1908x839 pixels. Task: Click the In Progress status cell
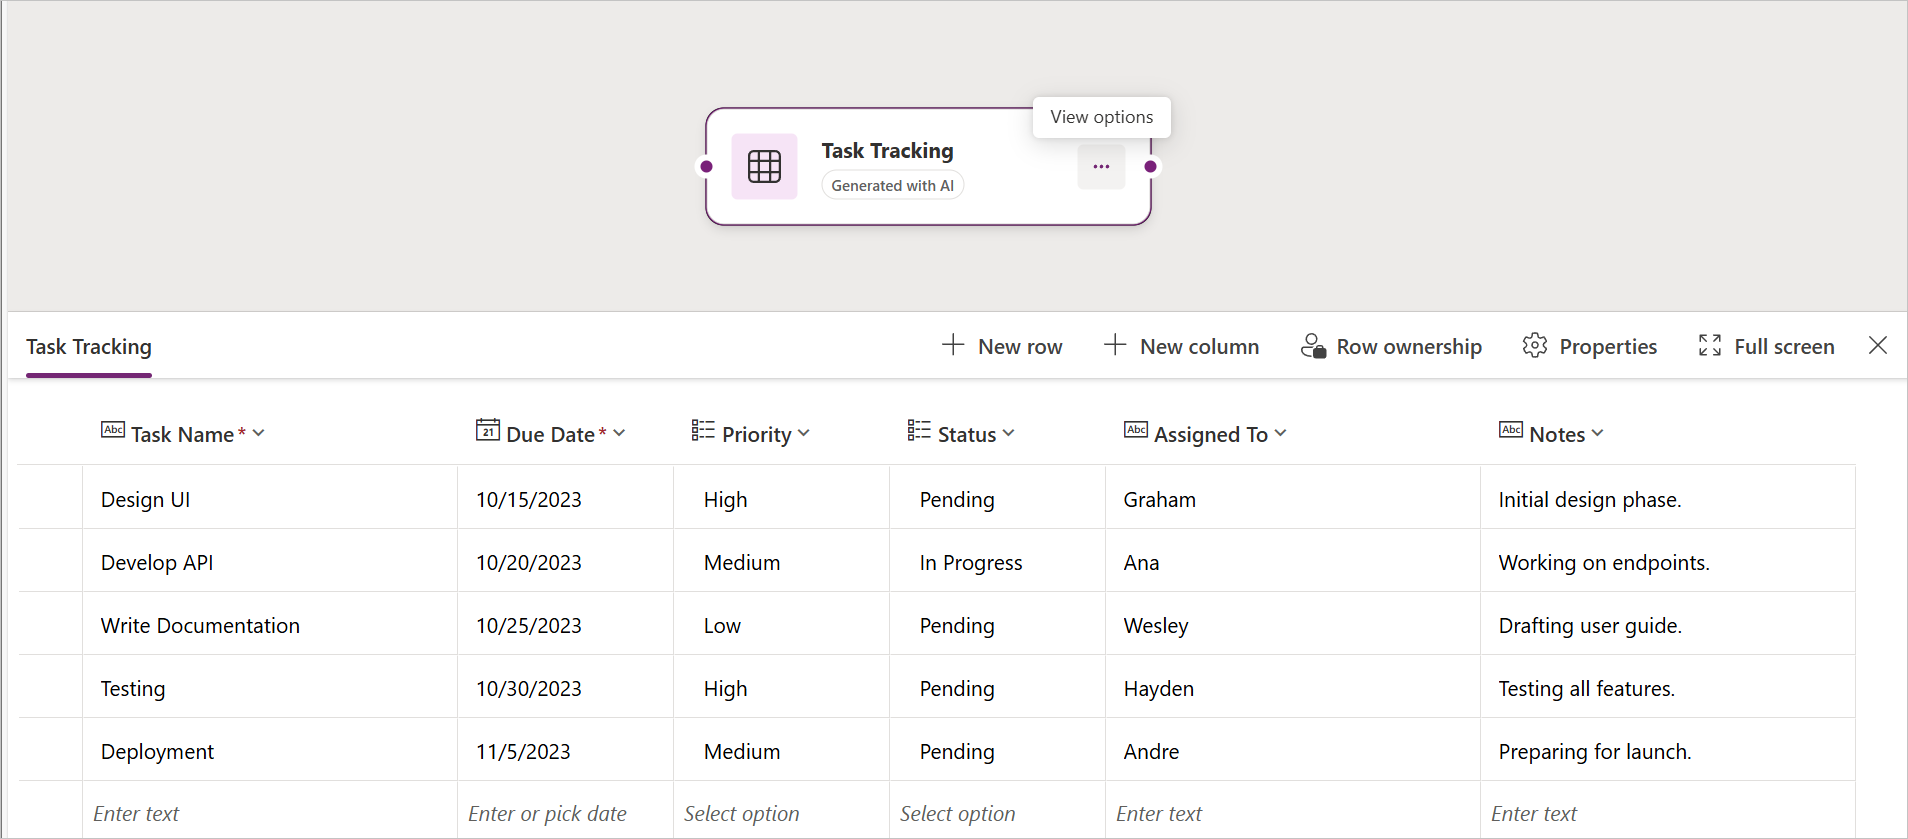(997, 562)
